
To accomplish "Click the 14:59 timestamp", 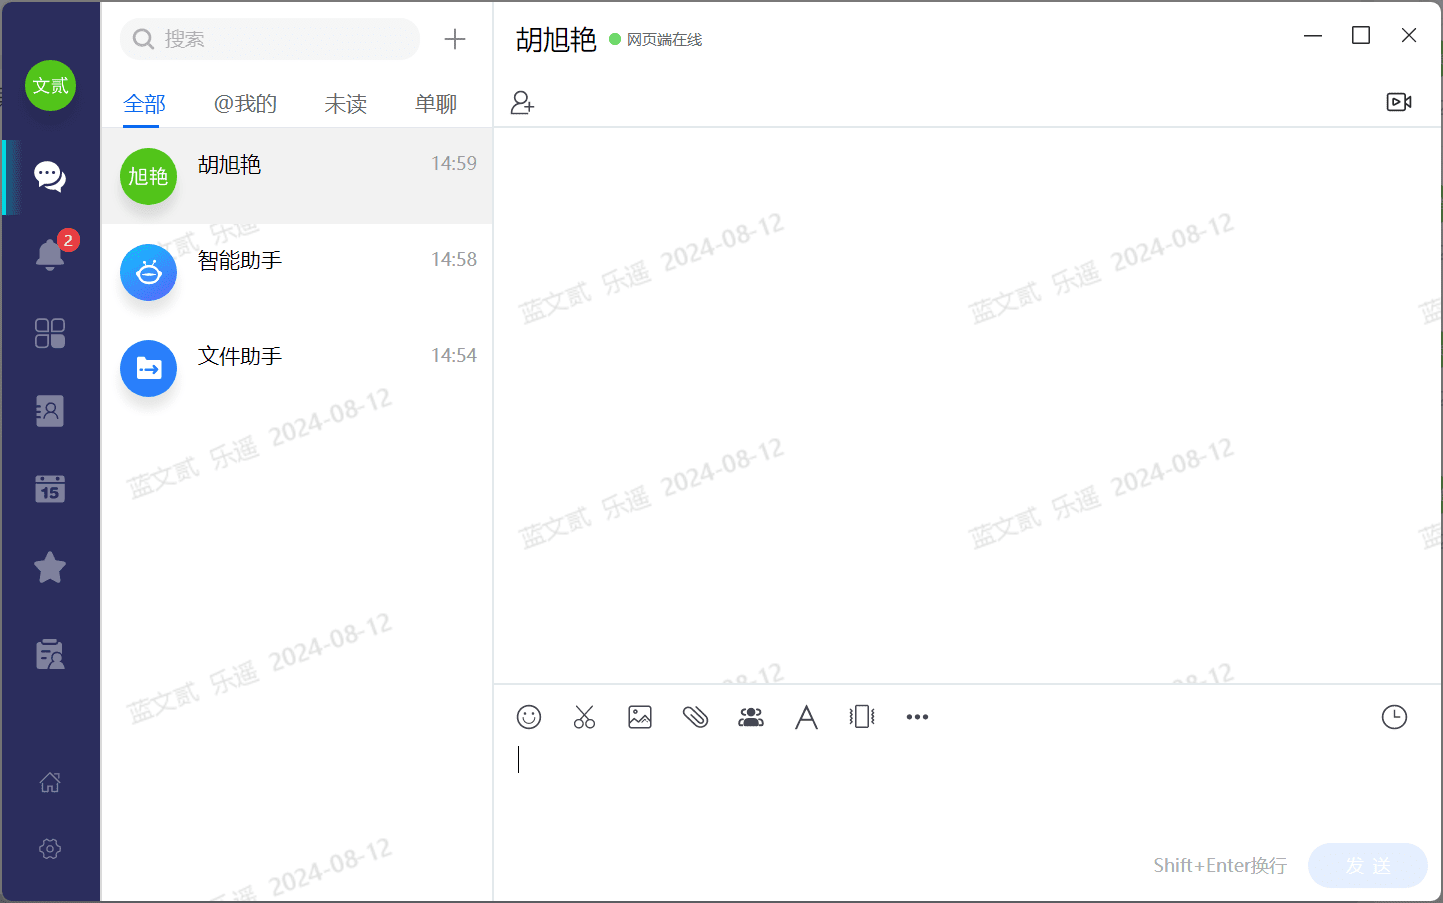I will (x=454, y=163).
